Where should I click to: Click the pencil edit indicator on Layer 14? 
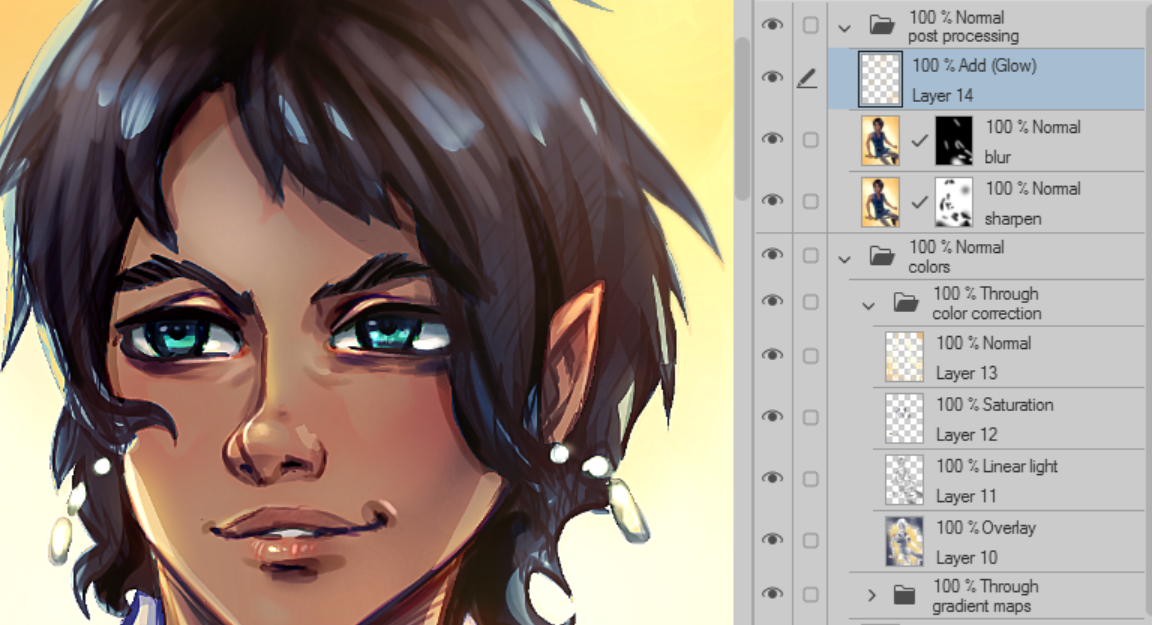coord(807,78)
